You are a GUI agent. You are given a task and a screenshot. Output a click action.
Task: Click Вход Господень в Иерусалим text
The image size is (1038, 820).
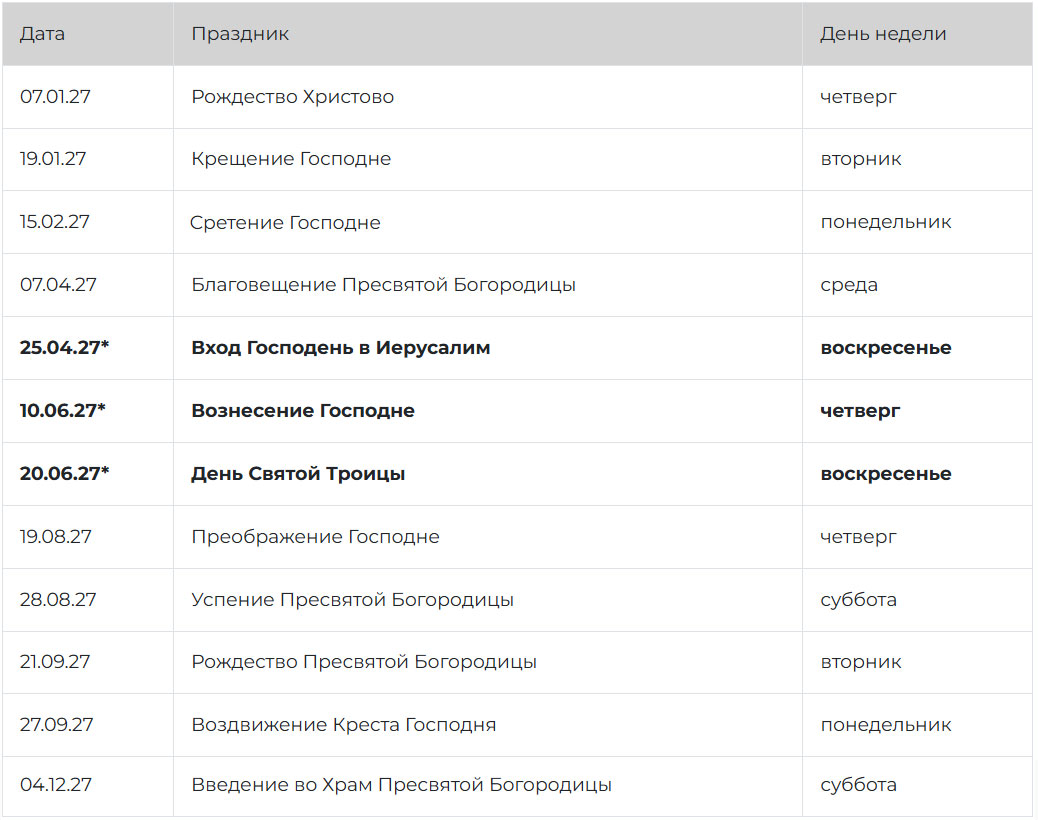point(341,347)
